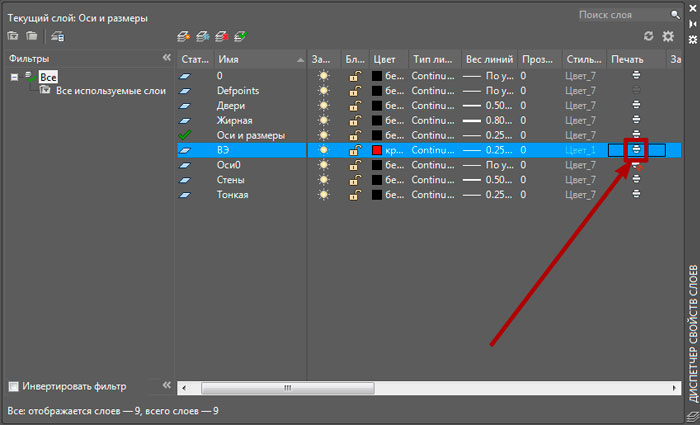Set current layer with green check icon
Viewport: 700px width, 425px height.
pos(241,36)
